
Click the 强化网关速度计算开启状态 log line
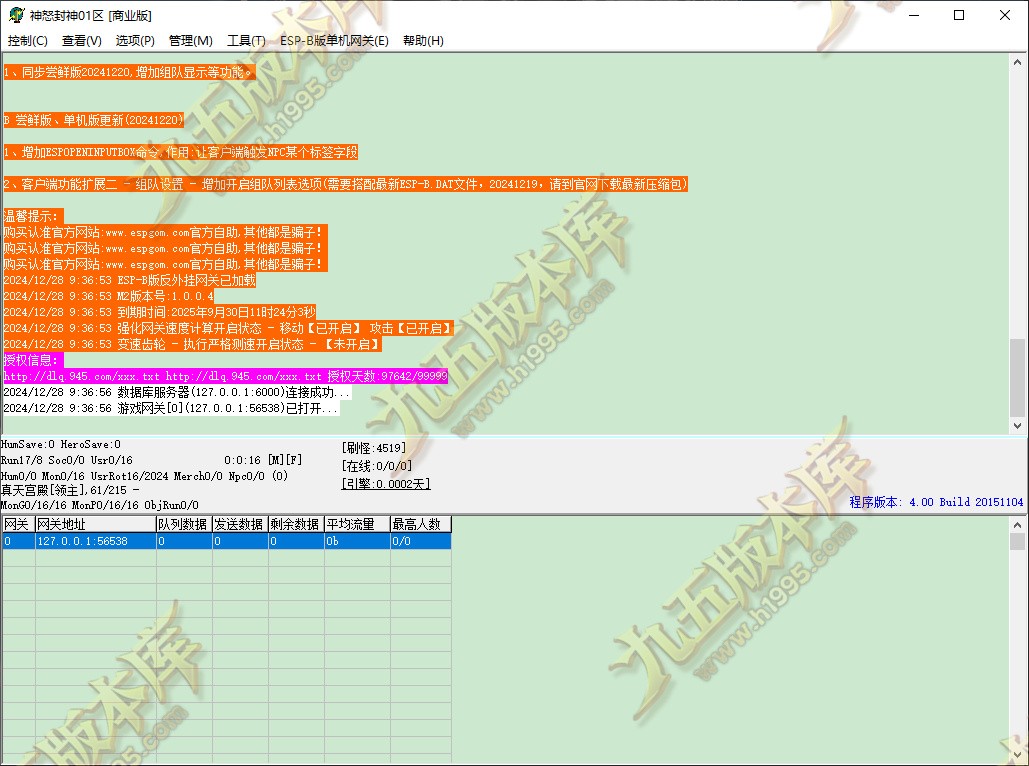[228, 328]
